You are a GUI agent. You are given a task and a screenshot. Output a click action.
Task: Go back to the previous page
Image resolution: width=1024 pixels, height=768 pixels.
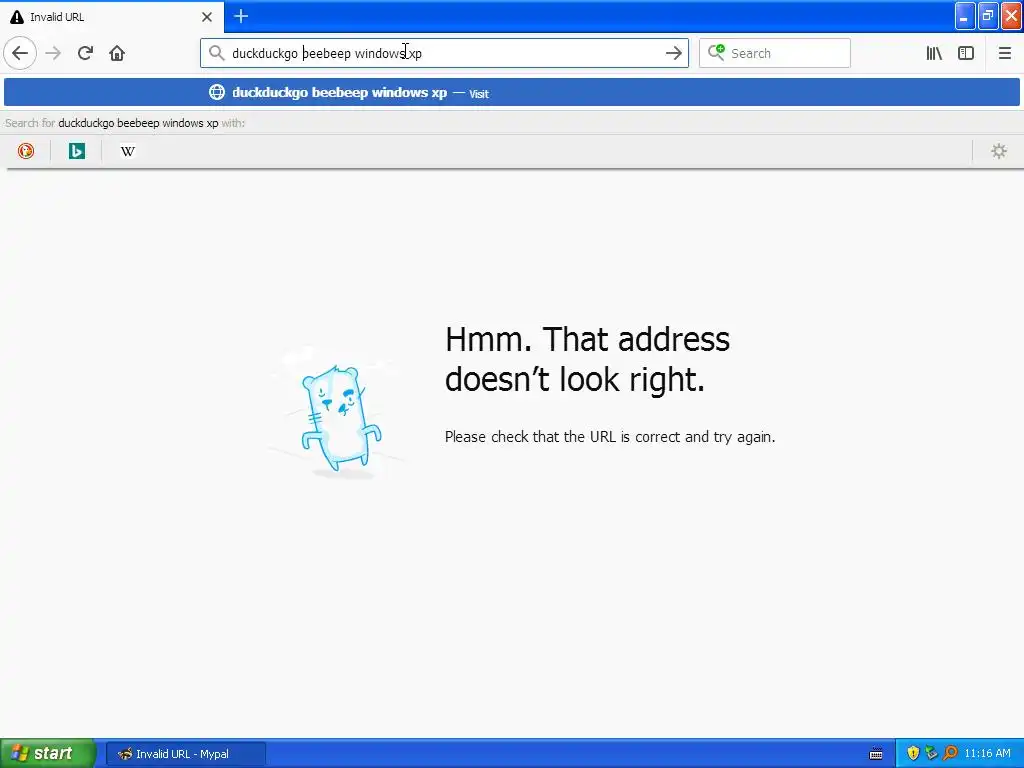click(20, 53)
